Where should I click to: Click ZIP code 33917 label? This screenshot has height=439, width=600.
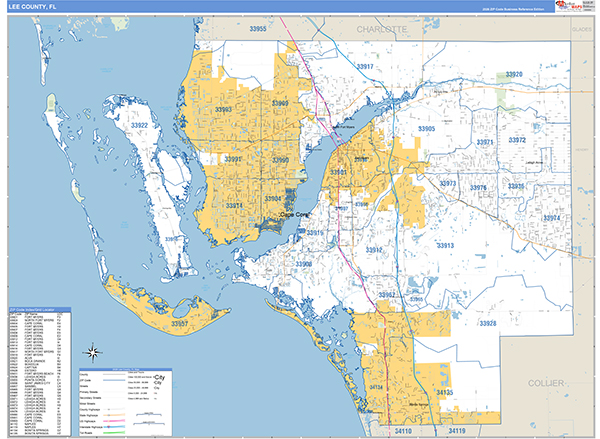[365, 66]
